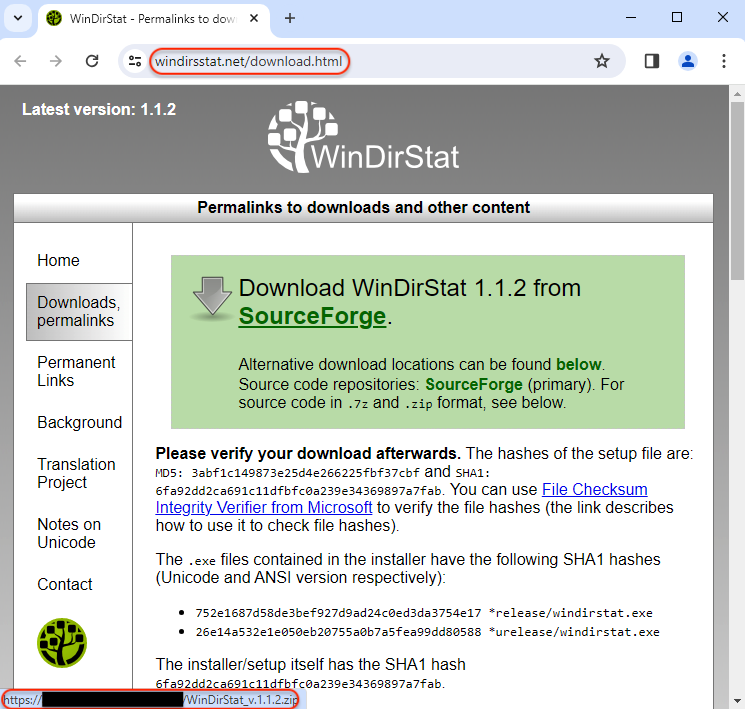The height and width of the screenshot is (709, 745).
Task: Open Notes on Unicode in sidebar
Action: (69, 533)
